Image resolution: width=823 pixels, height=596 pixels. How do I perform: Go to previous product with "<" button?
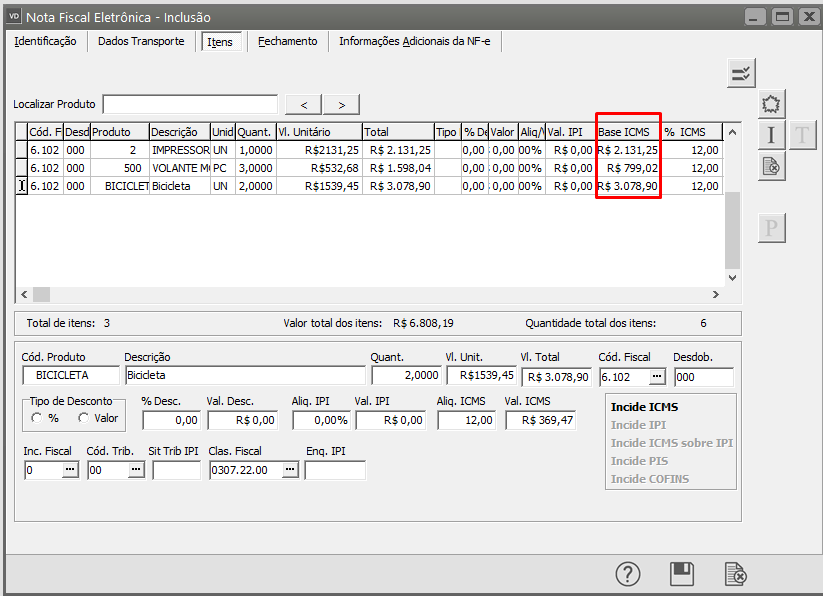(x=303, y=104)
